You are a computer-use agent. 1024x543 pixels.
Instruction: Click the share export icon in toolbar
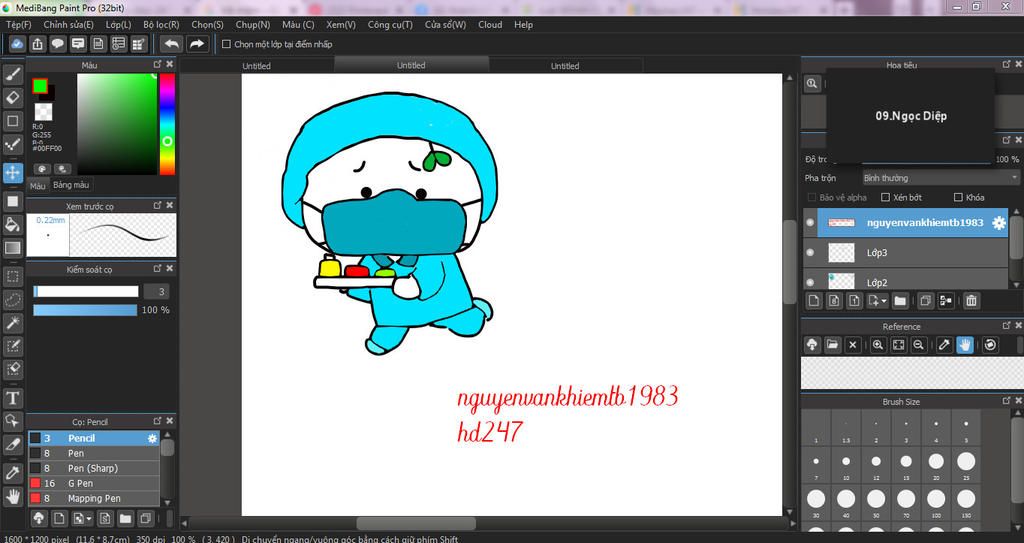(37, 44)
